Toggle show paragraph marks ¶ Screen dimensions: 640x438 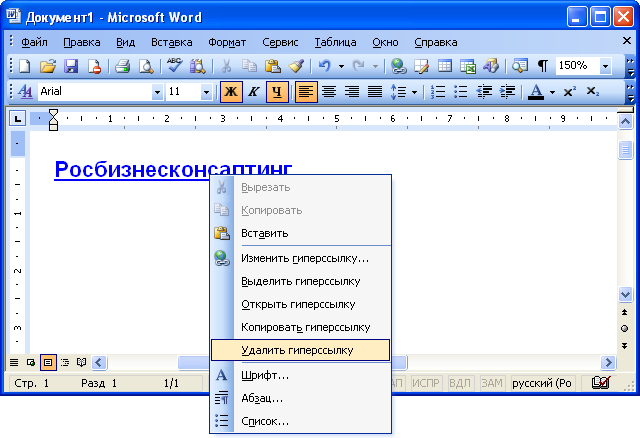(x=543, y=66)
